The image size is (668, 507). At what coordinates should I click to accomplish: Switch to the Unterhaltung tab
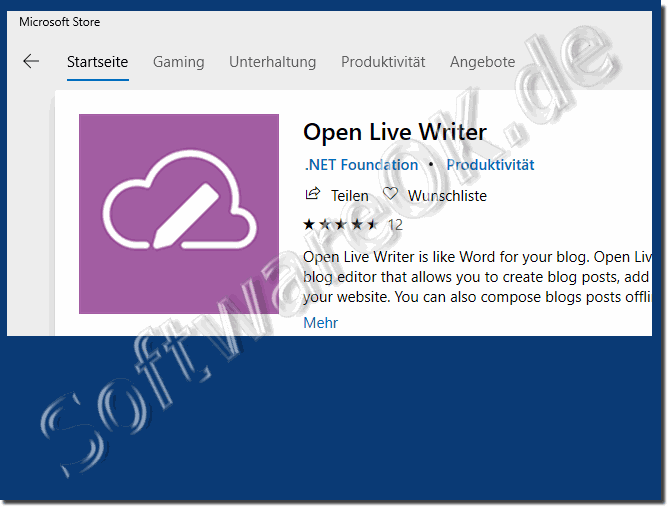tap(273, 62)
